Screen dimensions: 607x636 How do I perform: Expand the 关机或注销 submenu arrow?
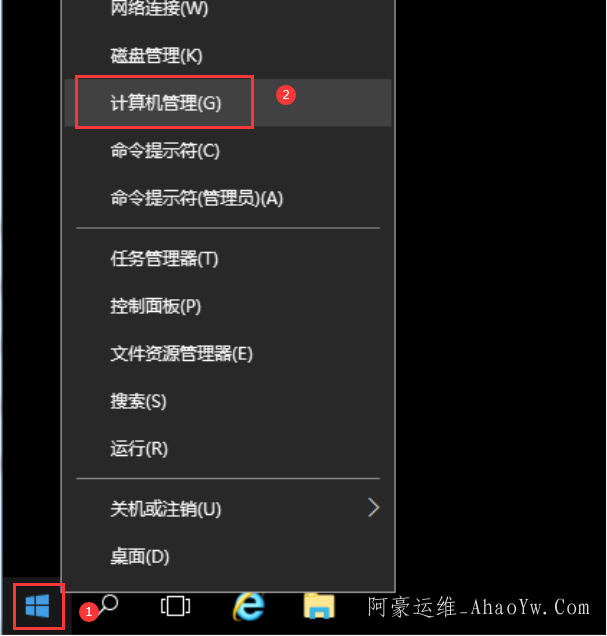373,507
